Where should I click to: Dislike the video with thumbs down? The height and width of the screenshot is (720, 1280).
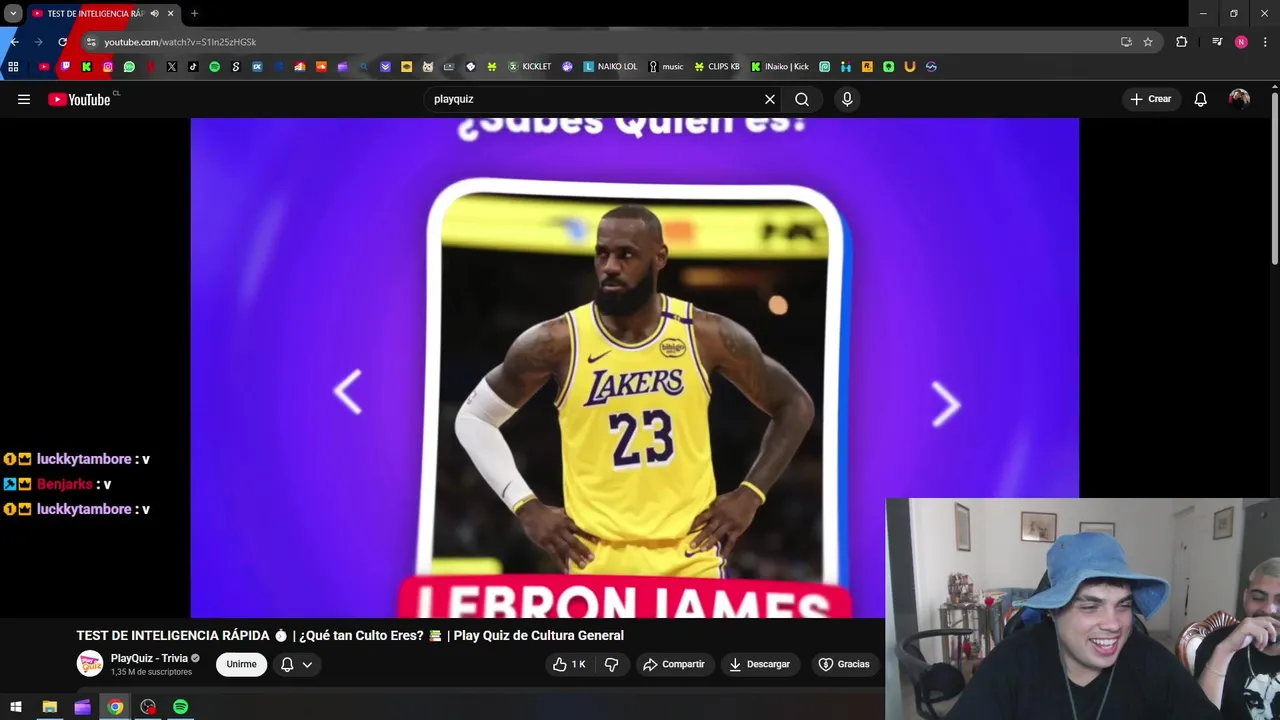pyautogui.click(x=612, y=664)
